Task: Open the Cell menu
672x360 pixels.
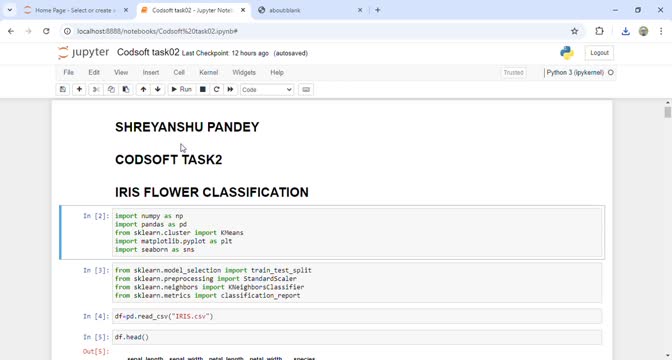Action: [x=179, y=72]
